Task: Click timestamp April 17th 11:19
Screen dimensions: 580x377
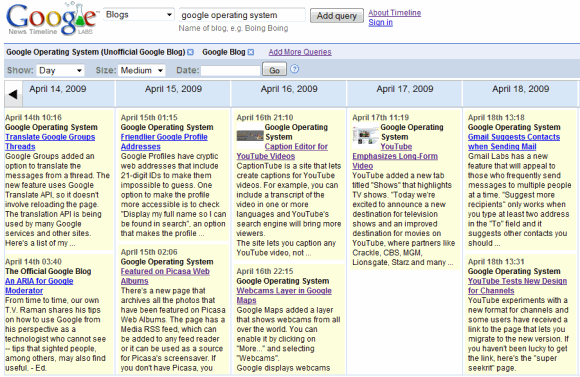Action: [x=381, y=118]
